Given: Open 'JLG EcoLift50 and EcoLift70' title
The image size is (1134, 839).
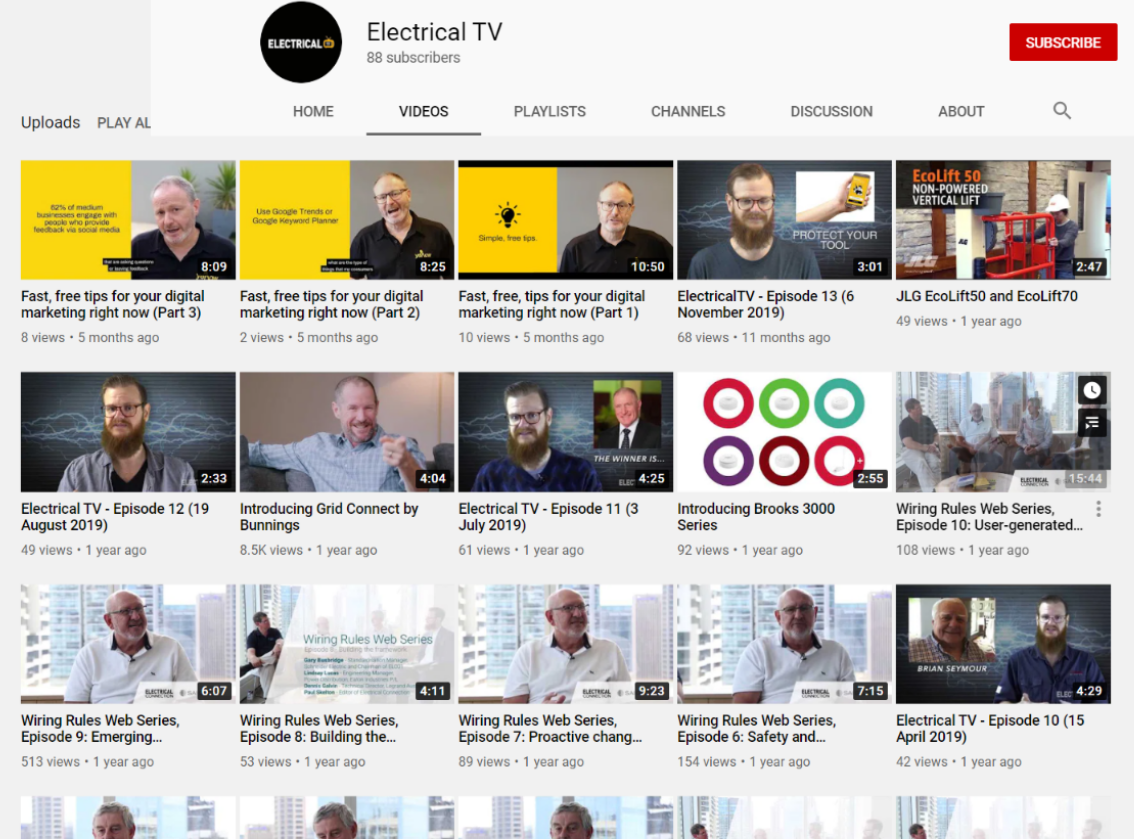Looking at the screenshot, I should 986,296.
